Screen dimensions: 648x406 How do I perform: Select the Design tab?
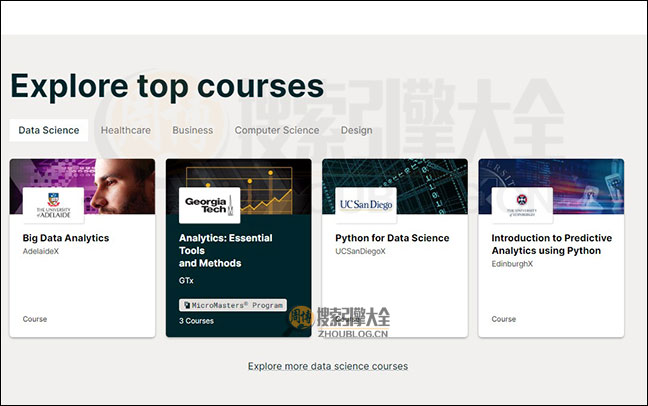pos(356,130)
